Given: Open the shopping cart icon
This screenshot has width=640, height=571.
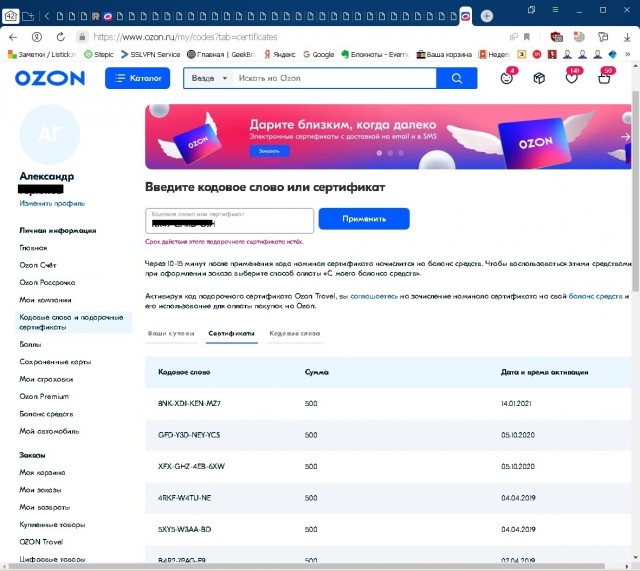Looking at the screenshot, I should pos(605,79).
